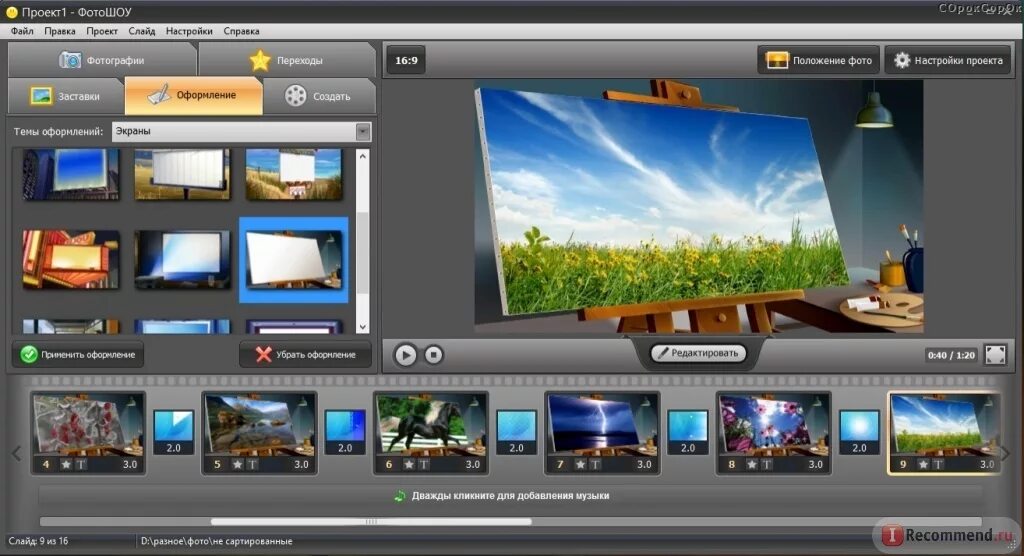Click the T text icon on slide 8
The height and width of the screenshot is (556, 1024).
point(767,465)
